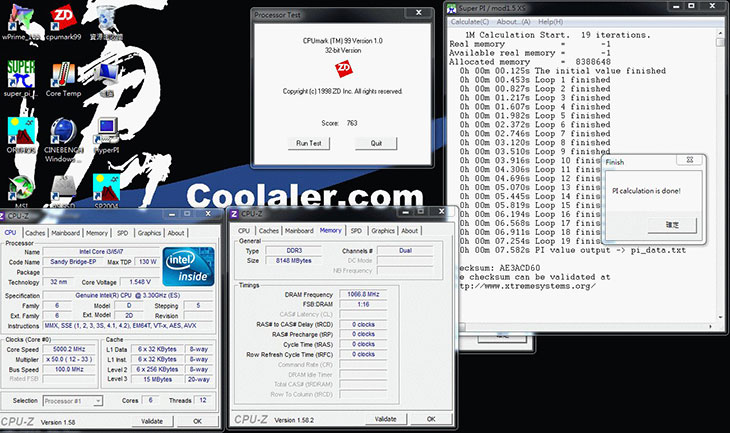This screenshot has width=730, height=433.
Task: Open About menu in Super PI
Action: click(513, 22)
